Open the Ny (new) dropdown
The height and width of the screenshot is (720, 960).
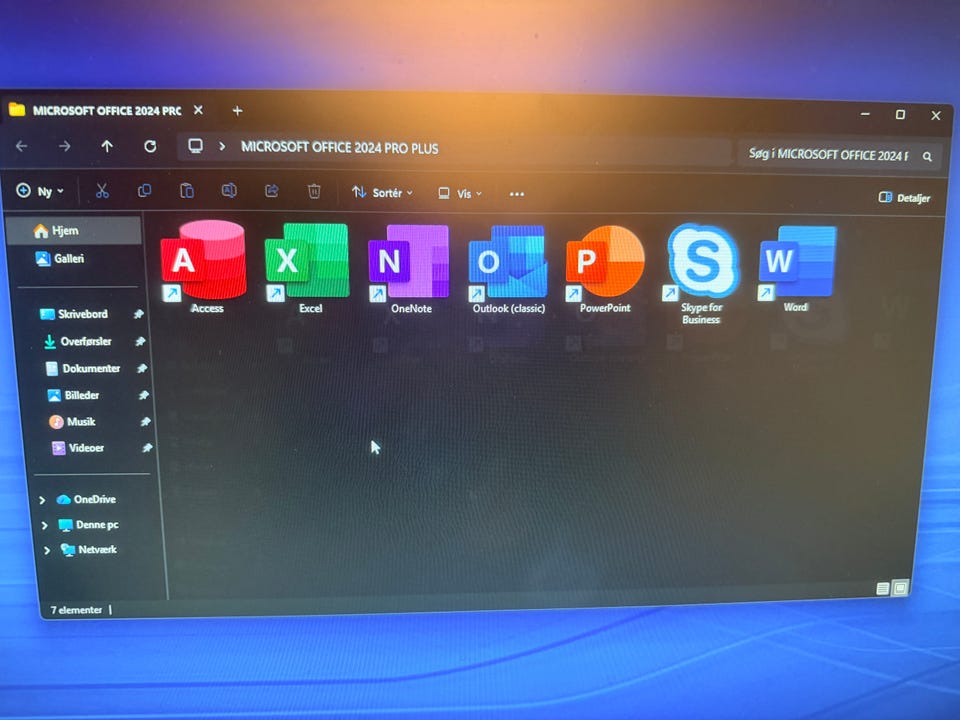pos(40,191)
